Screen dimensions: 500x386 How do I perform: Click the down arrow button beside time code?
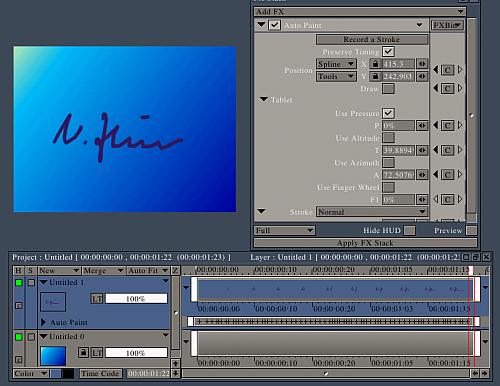(x=176, y=373)
